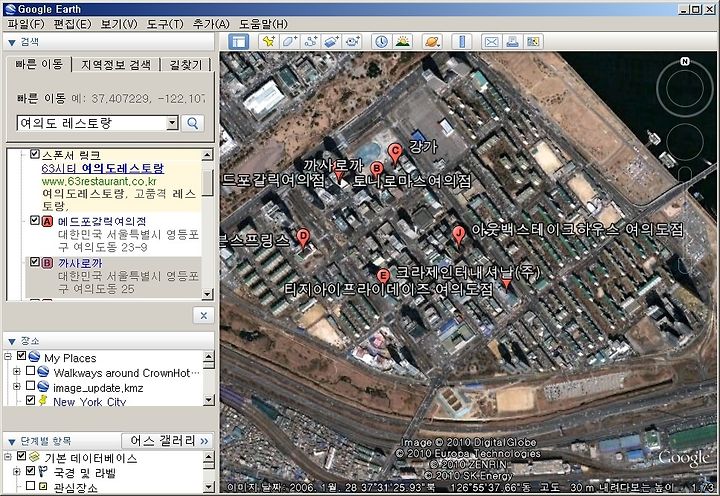Open the search history dropdown arrow
The image size is (720, 496).
click(172, 123)
